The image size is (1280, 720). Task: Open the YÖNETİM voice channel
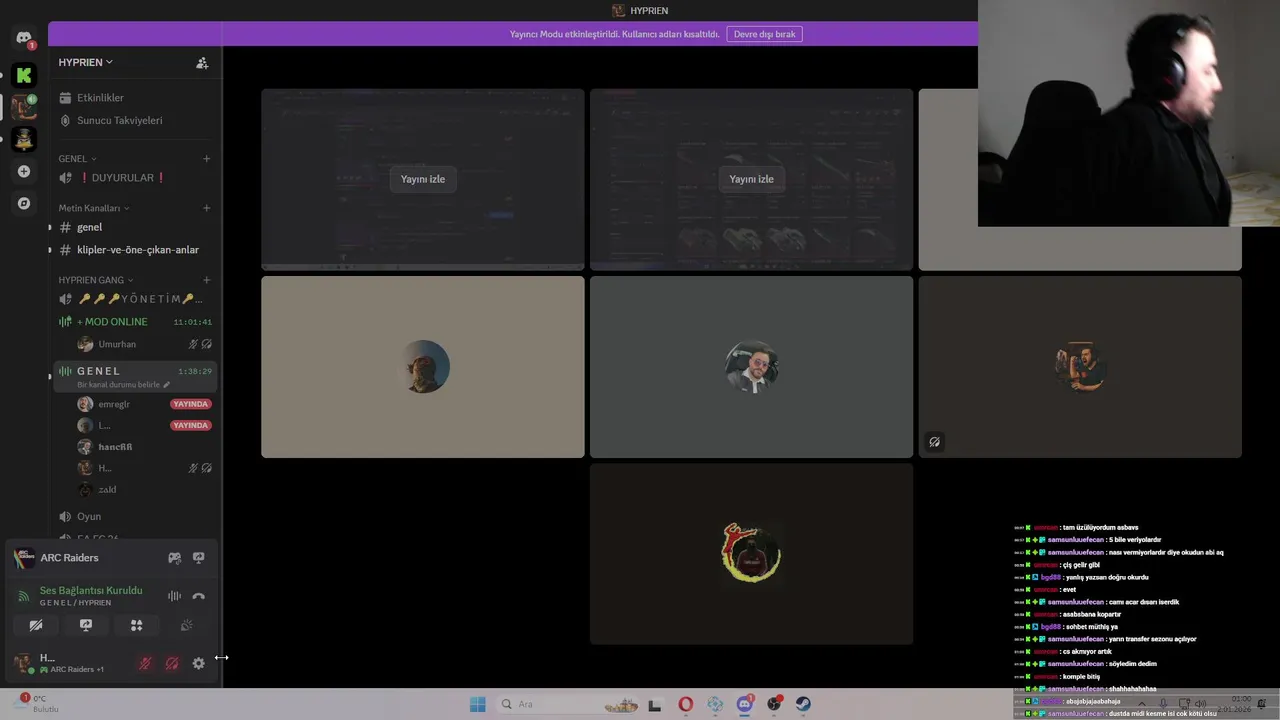click(x=135, y=299)
